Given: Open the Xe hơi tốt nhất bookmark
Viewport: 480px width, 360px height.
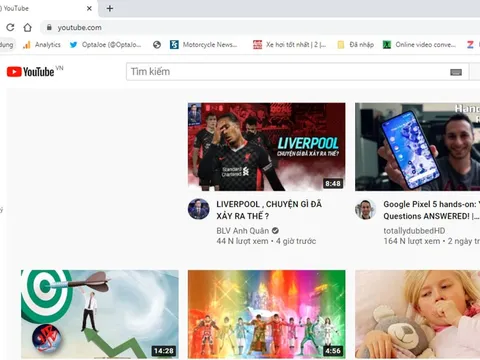Looking at the screenshot, I should [x=289, y=45].
